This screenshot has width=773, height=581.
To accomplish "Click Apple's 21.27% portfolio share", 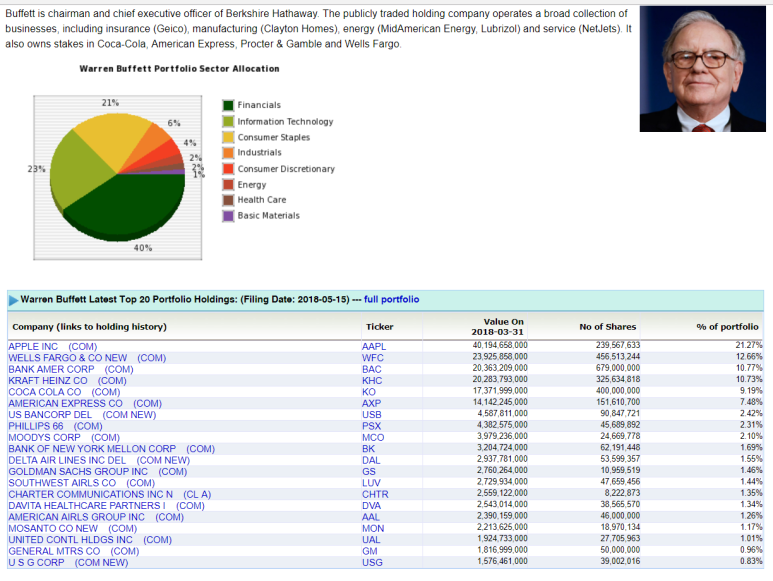I will (x=749, y=345).
